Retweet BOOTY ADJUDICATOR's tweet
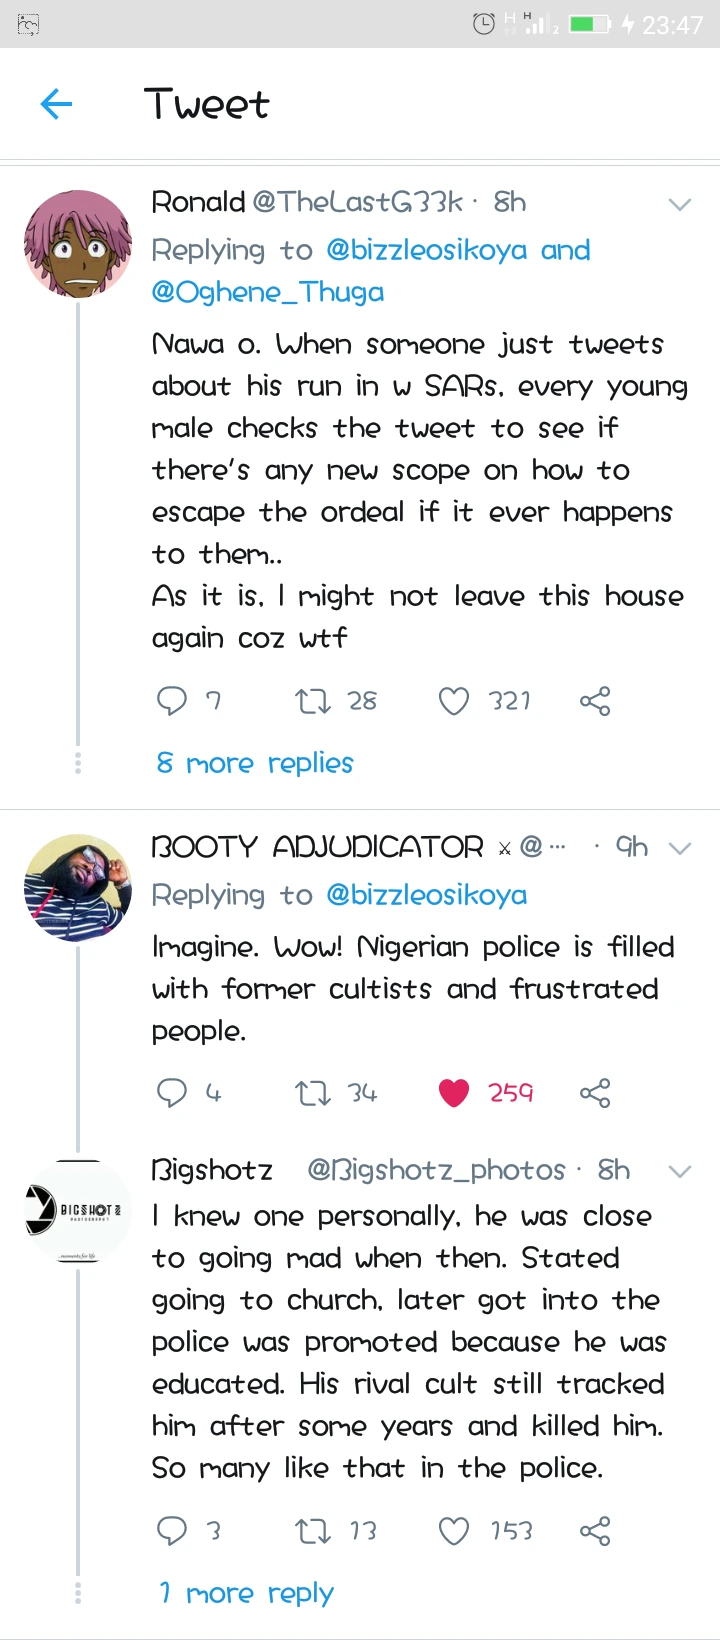 [313, 1092]
